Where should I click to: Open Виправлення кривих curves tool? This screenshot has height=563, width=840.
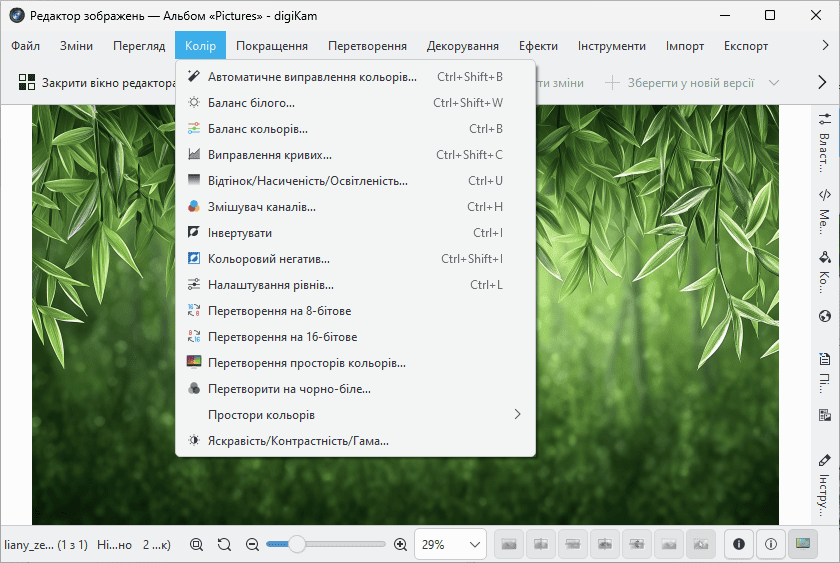click(355, 155)
